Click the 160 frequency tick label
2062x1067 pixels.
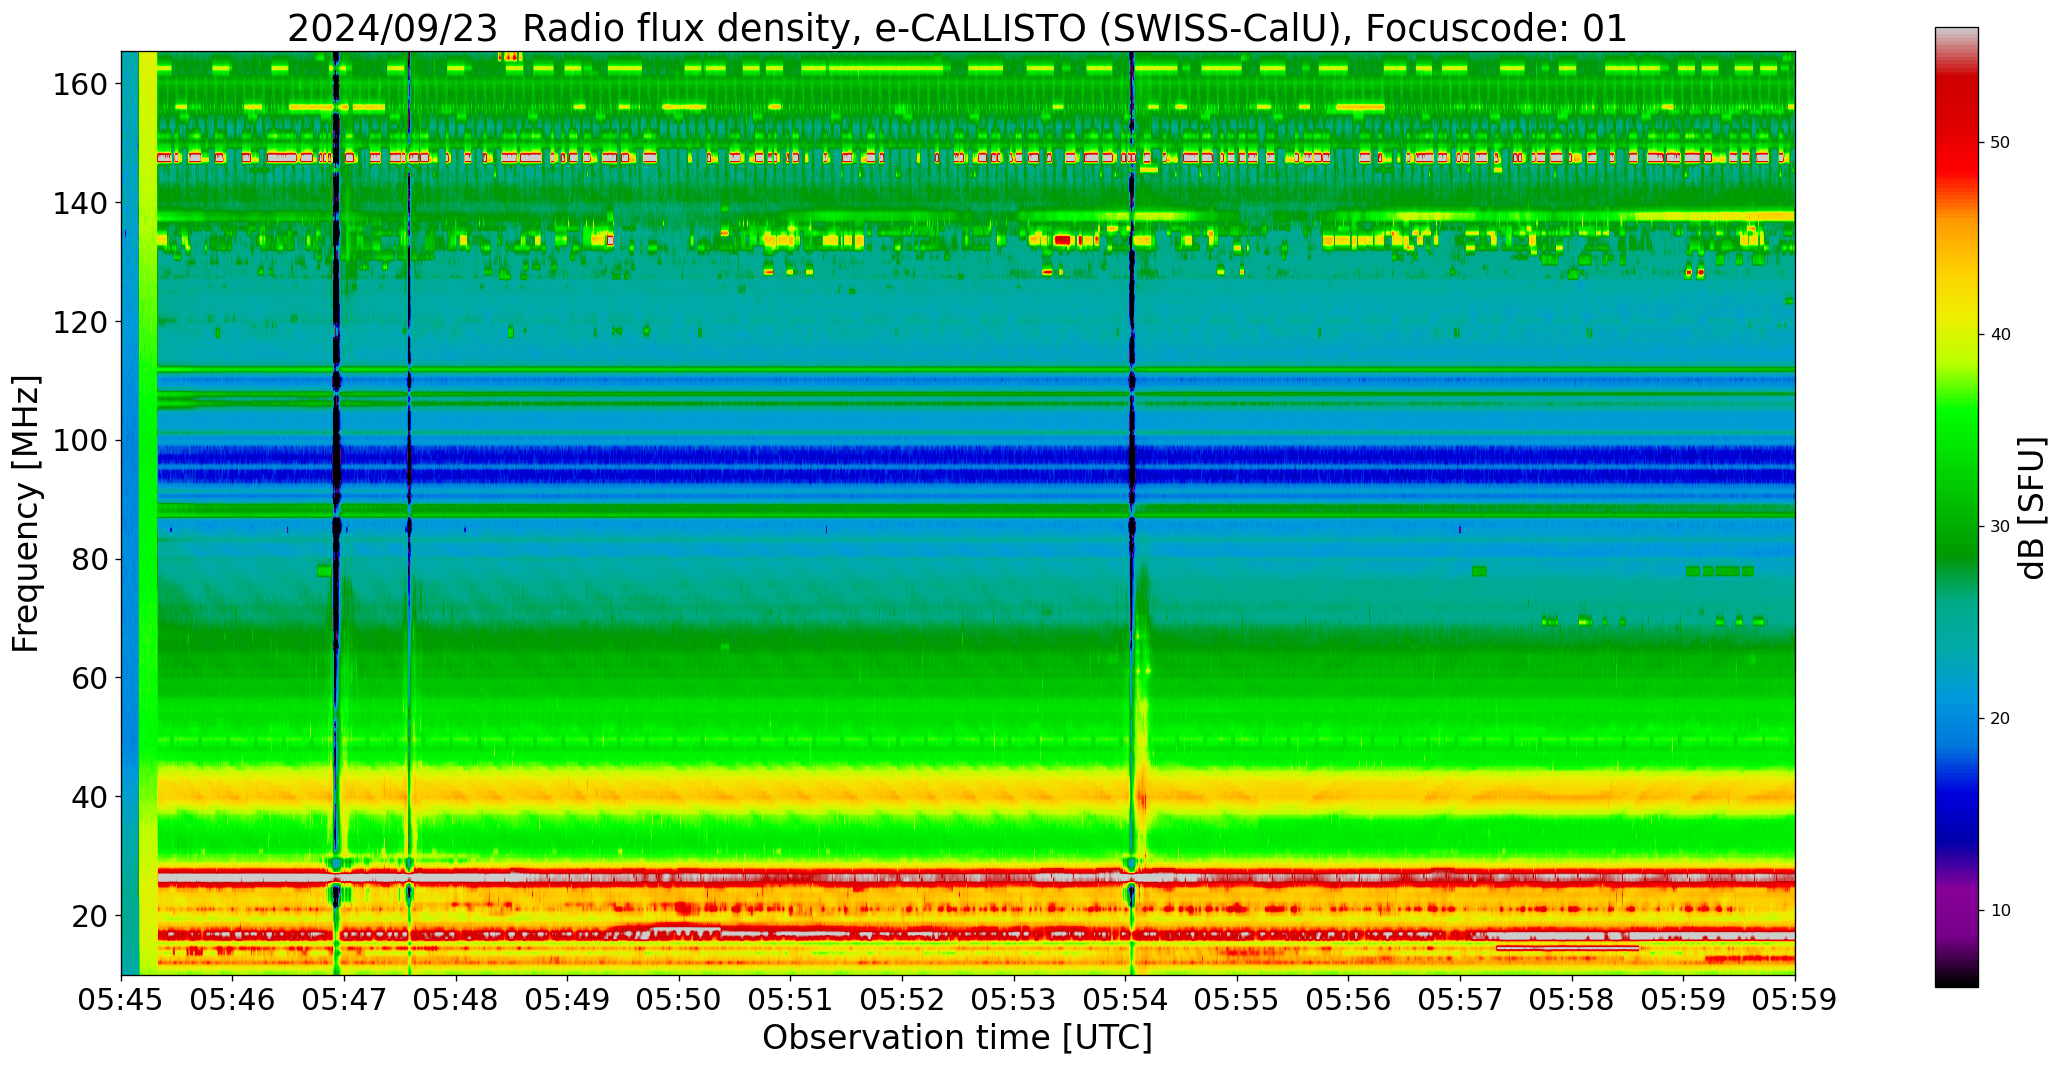click(x=80, y=84)
